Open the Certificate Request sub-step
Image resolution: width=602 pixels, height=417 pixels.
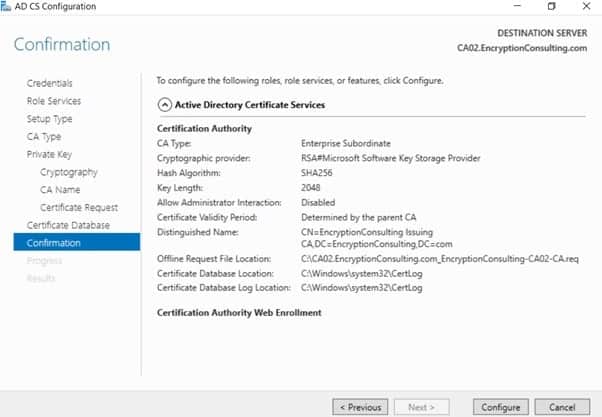click(x=79, y=208)
